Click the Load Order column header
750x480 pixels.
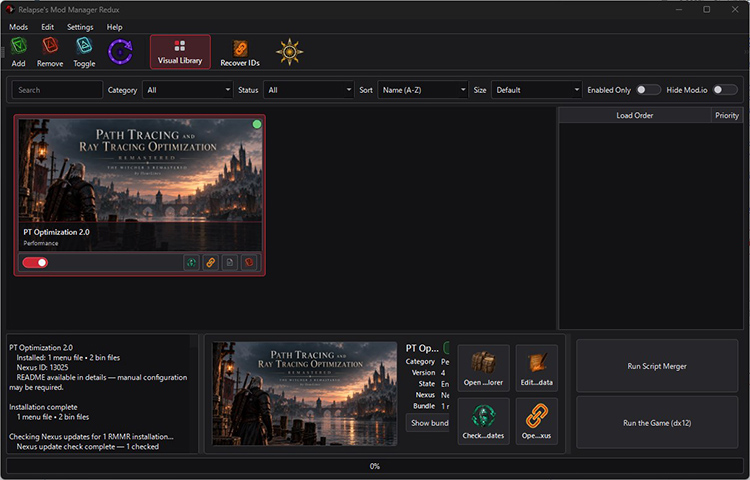coord(635,115)
